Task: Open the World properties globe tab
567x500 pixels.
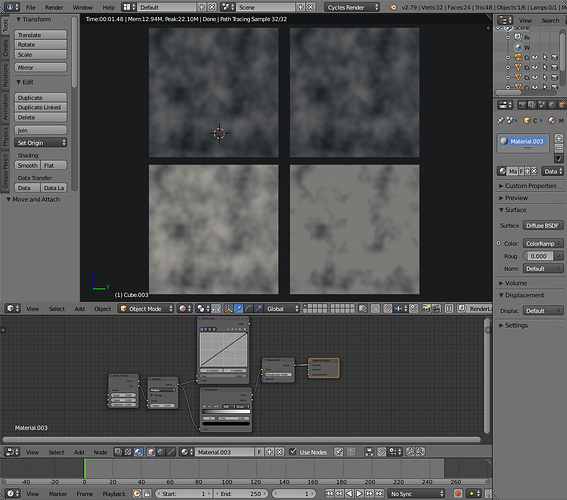Action: [552, 105]
